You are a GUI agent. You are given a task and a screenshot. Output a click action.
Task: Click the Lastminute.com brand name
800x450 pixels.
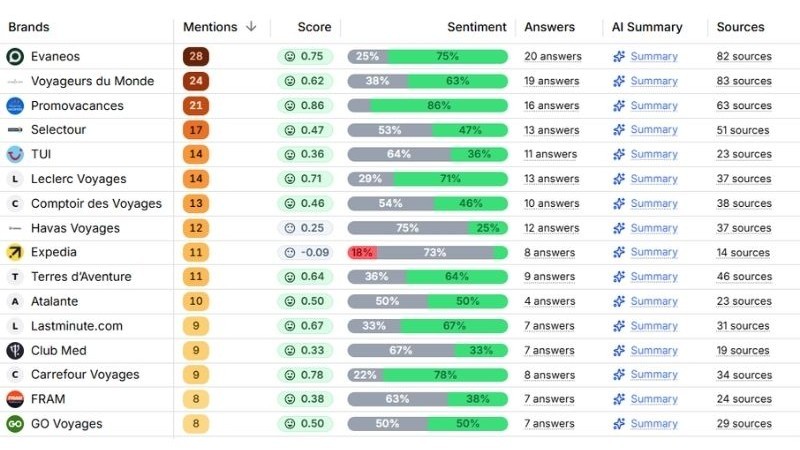tap(76, 325)
